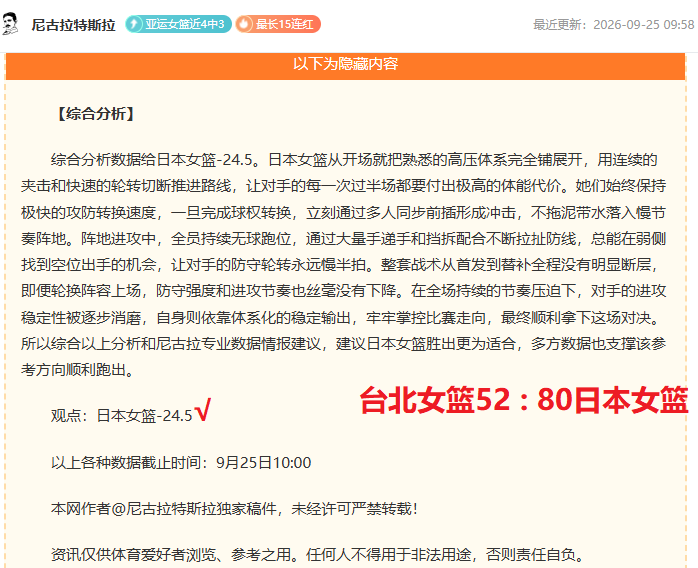Click the @尼古拉特斯拉独家稿件 copyright notice

(x=235, y=508)
